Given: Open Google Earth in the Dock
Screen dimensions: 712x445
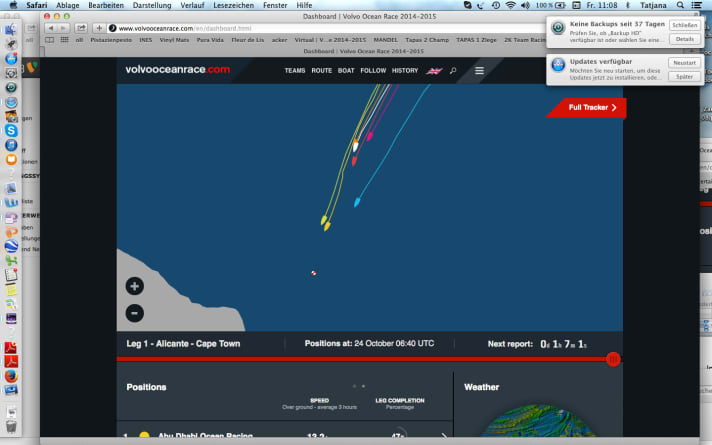Looking at the screenshot, I should (x=11, y=246).
